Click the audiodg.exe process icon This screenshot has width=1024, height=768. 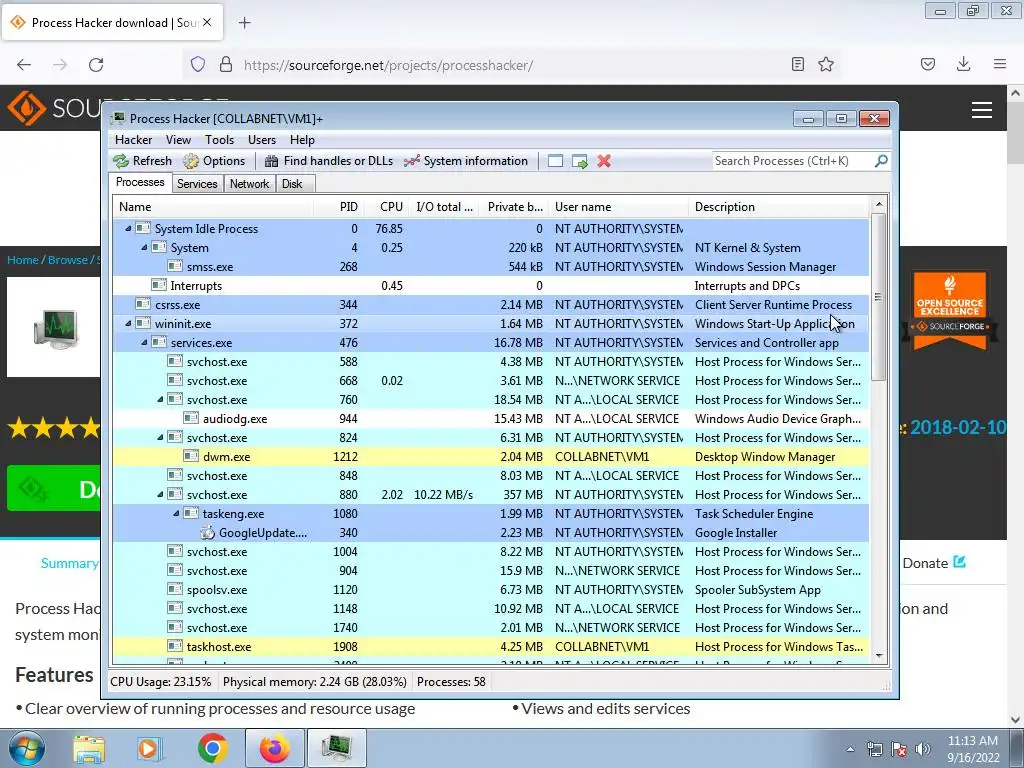pyautogui.click(x=191, y=419)
